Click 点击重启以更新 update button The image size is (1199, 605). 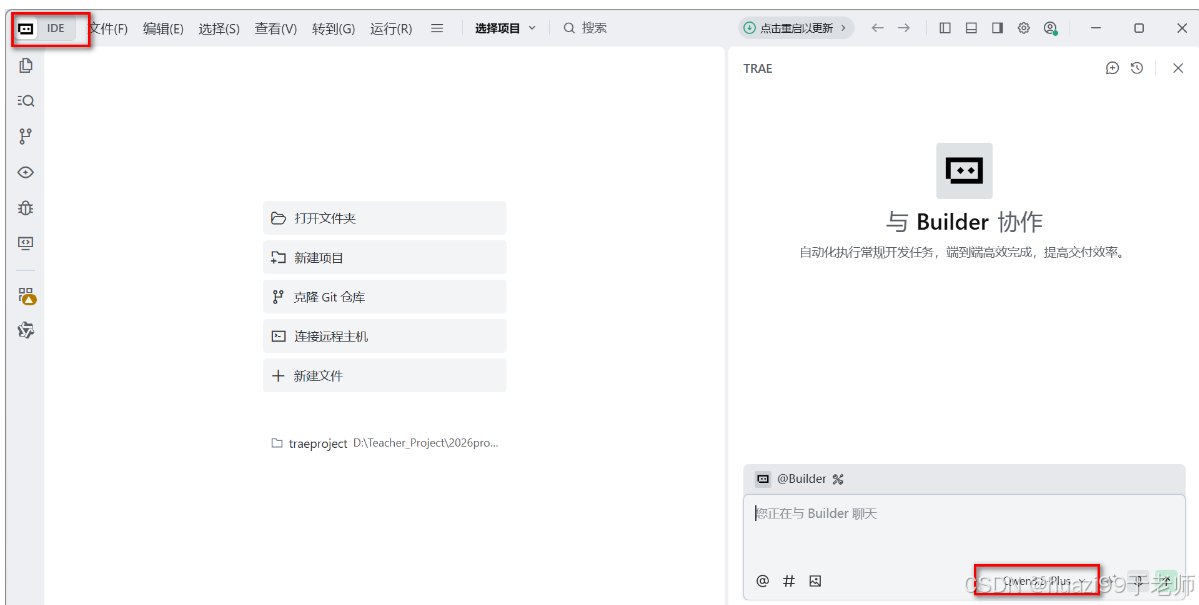click(x=796, y=28)
